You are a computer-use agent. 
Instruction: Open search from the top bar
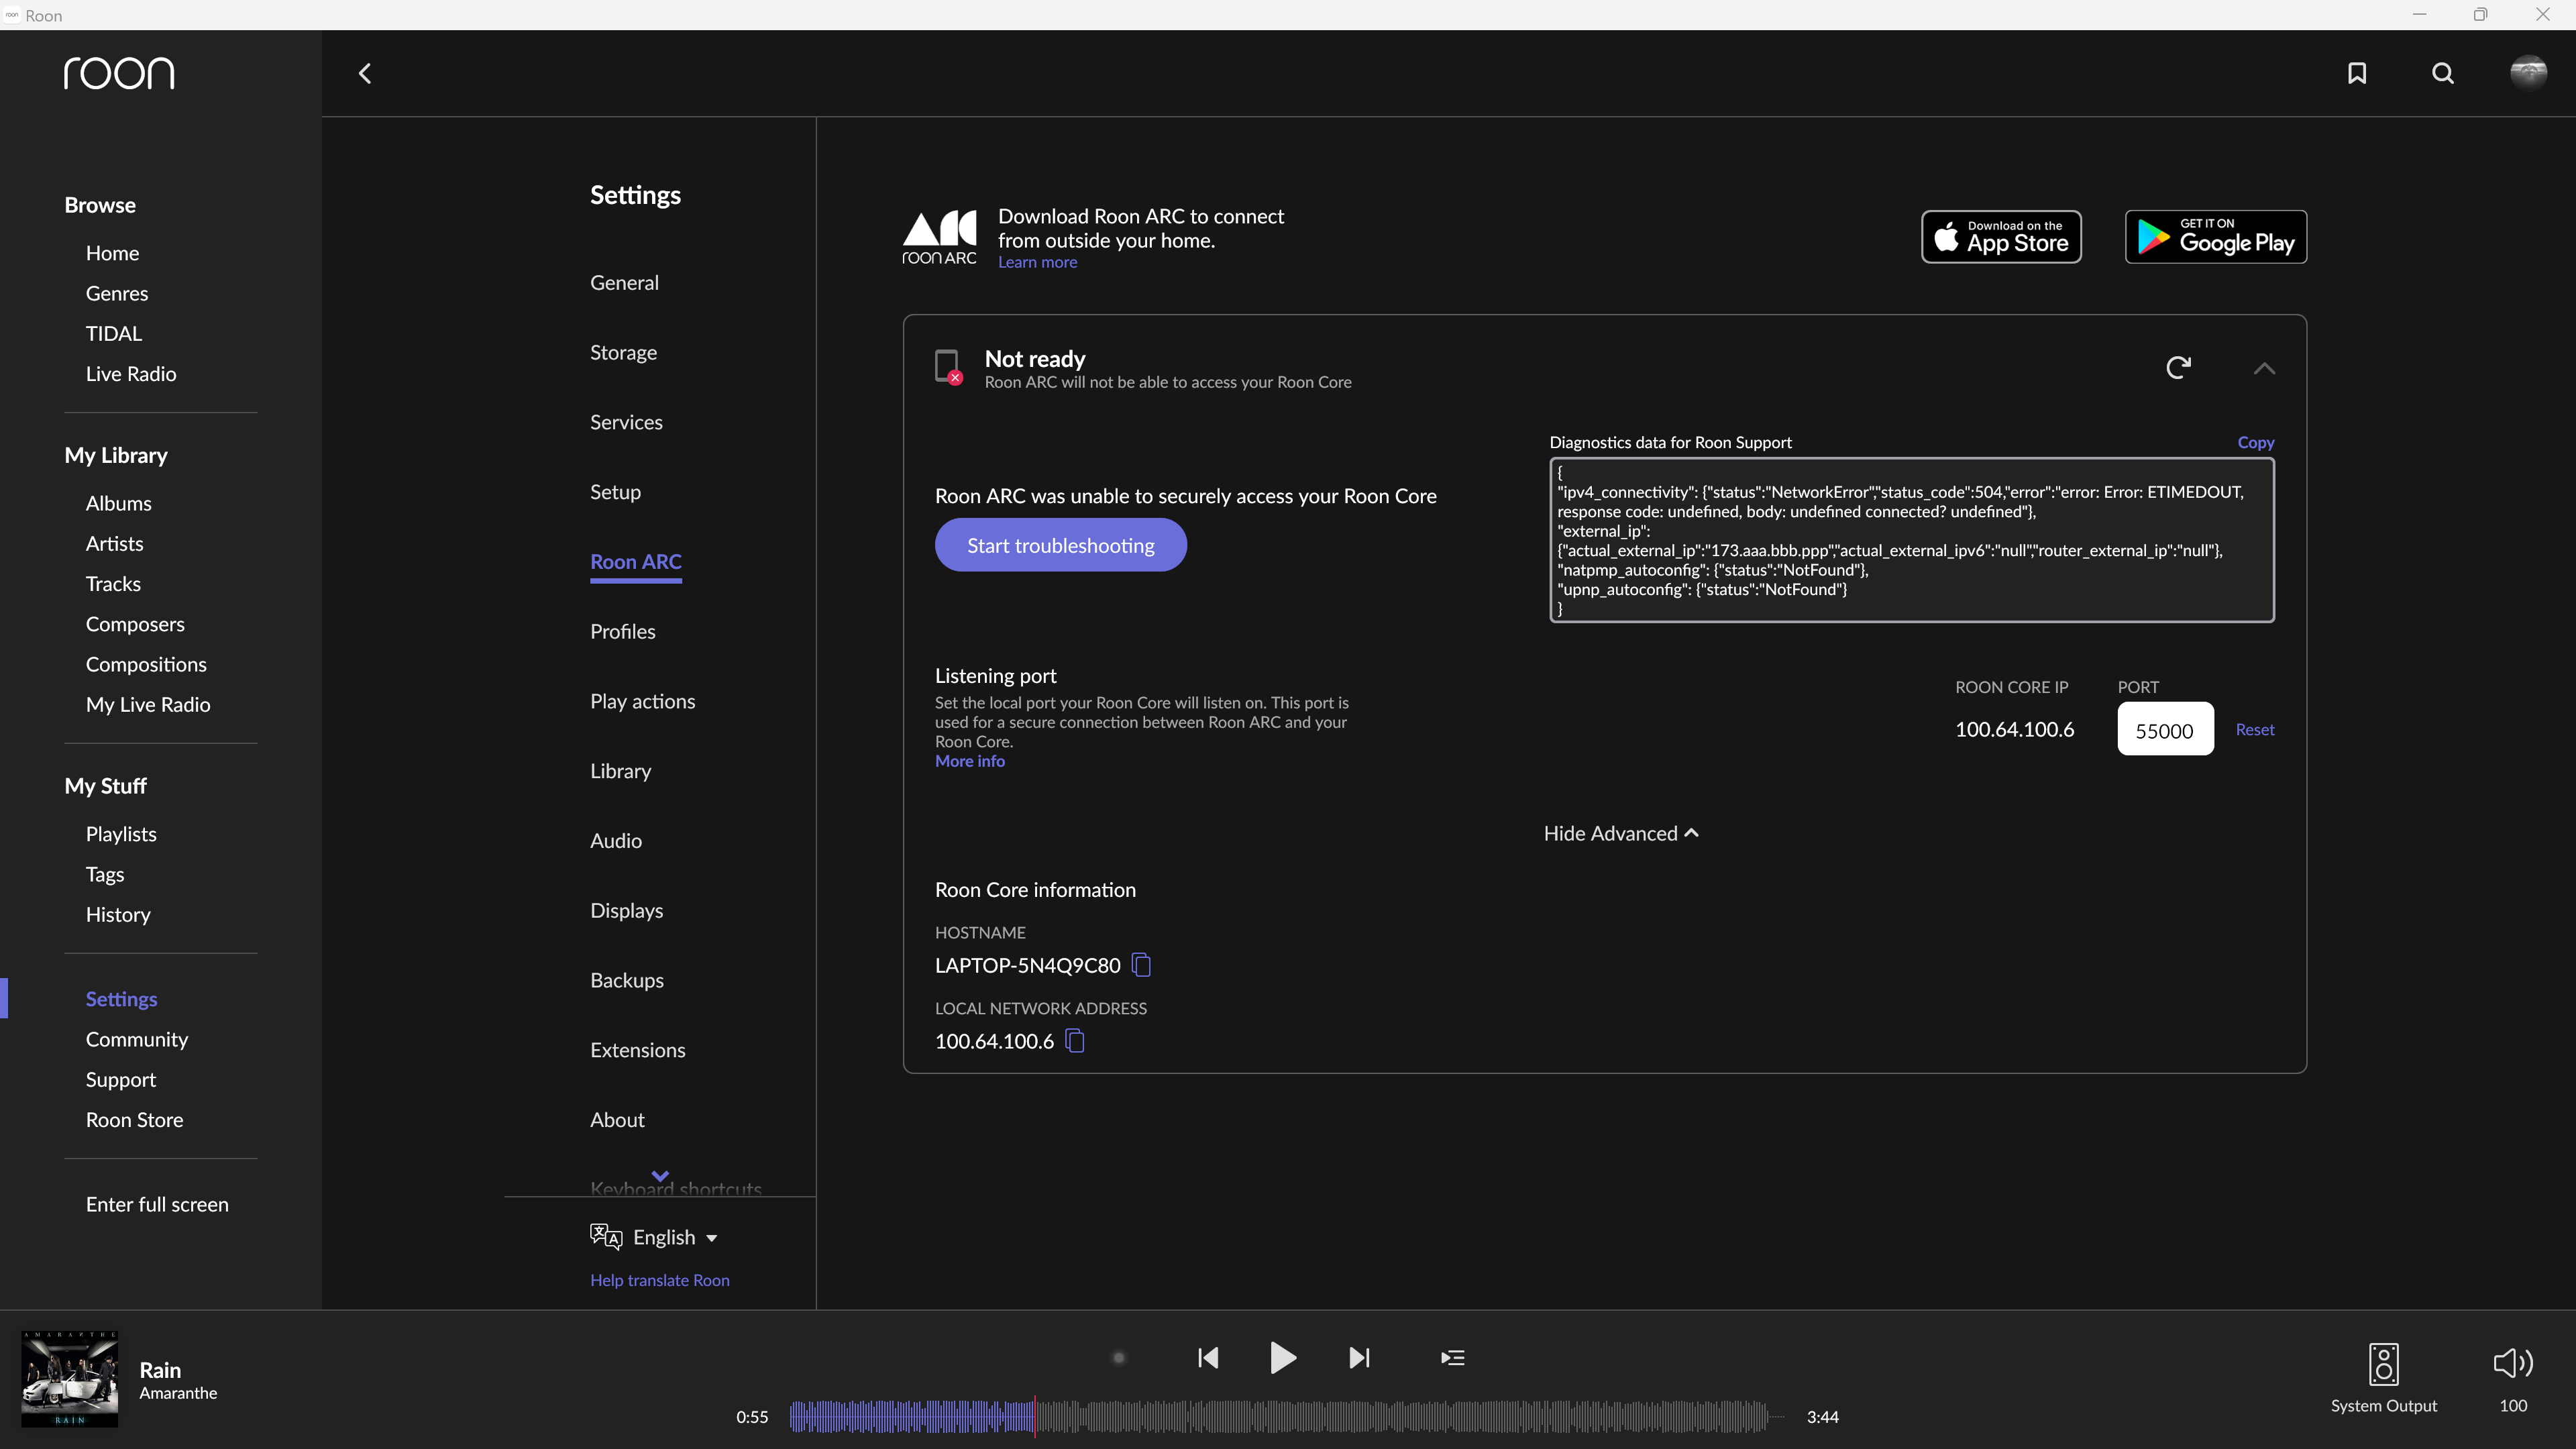[x=2442, y=73]
